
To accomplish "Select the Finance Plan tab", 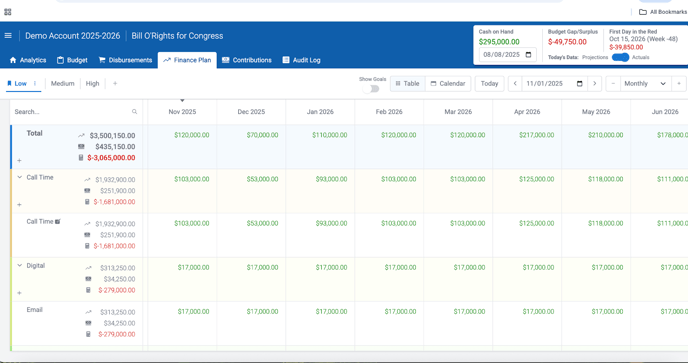I will pos(187,60).
